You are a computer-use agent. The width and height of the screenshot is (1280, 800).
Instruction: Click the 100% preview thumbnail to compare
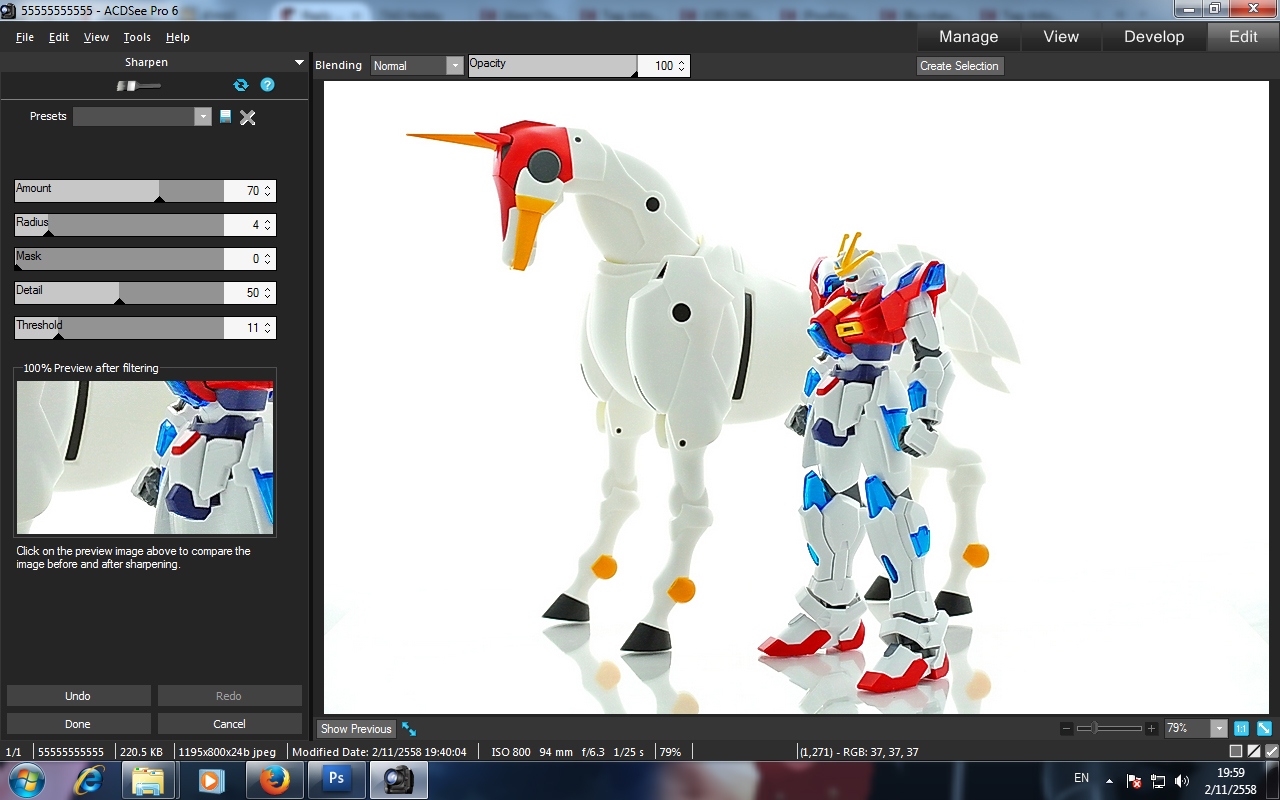pos(145,457)
